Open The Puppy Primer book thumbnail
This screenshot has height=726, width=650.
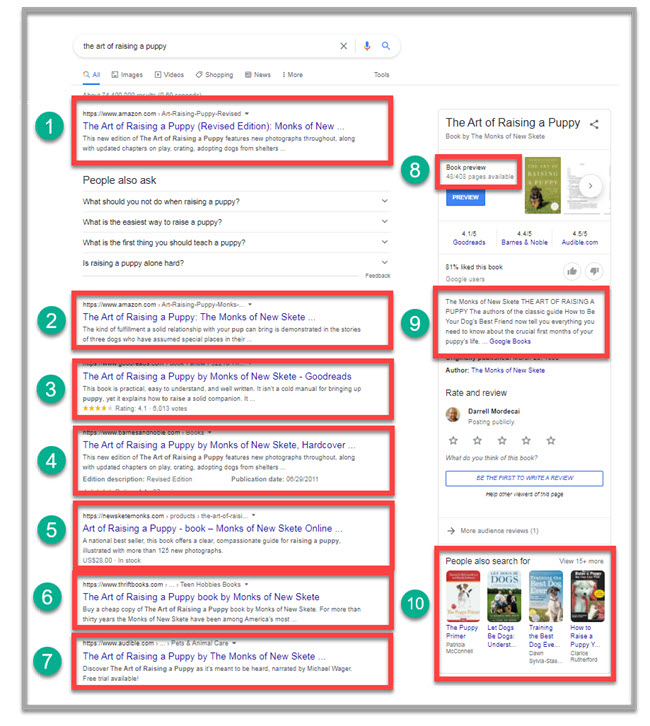(x=463, y=596)
